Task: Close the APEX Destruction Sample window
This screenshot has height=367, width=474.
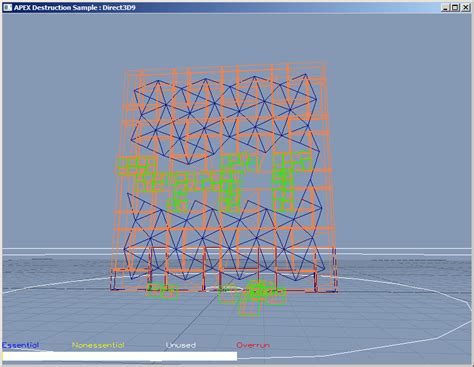Action: (466, 7)
